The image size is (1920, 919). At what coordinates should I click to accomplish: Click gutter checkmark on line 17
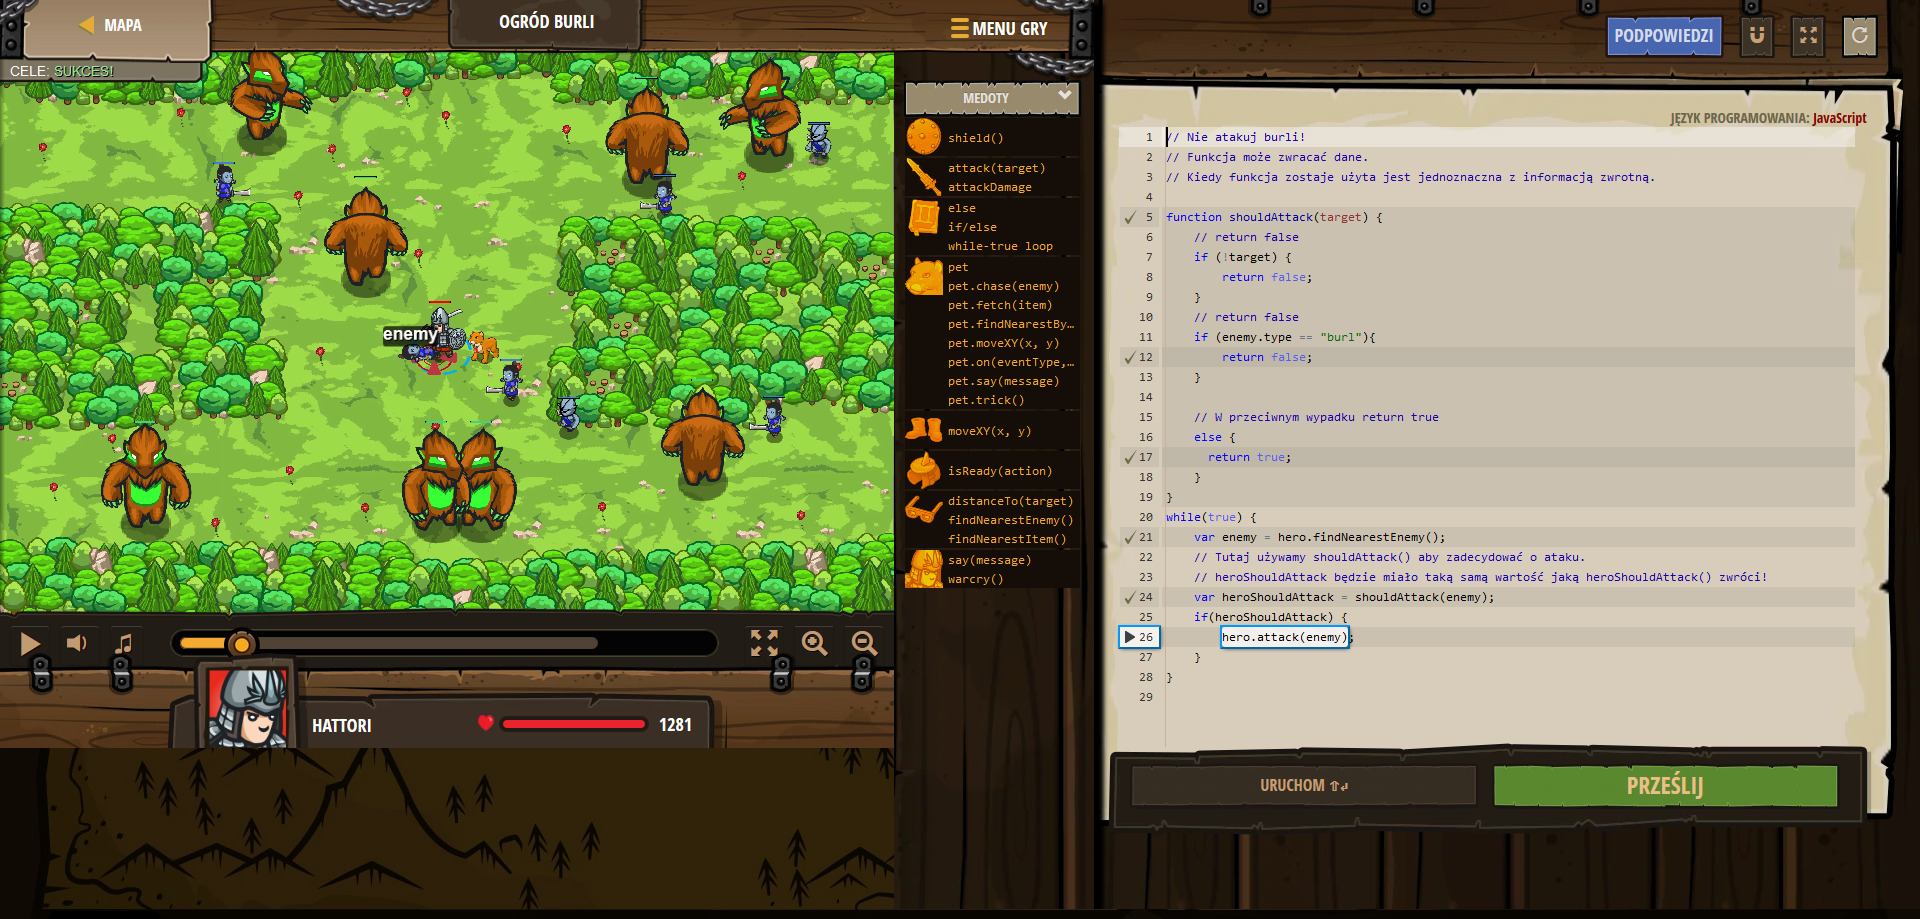point(1130,457)
